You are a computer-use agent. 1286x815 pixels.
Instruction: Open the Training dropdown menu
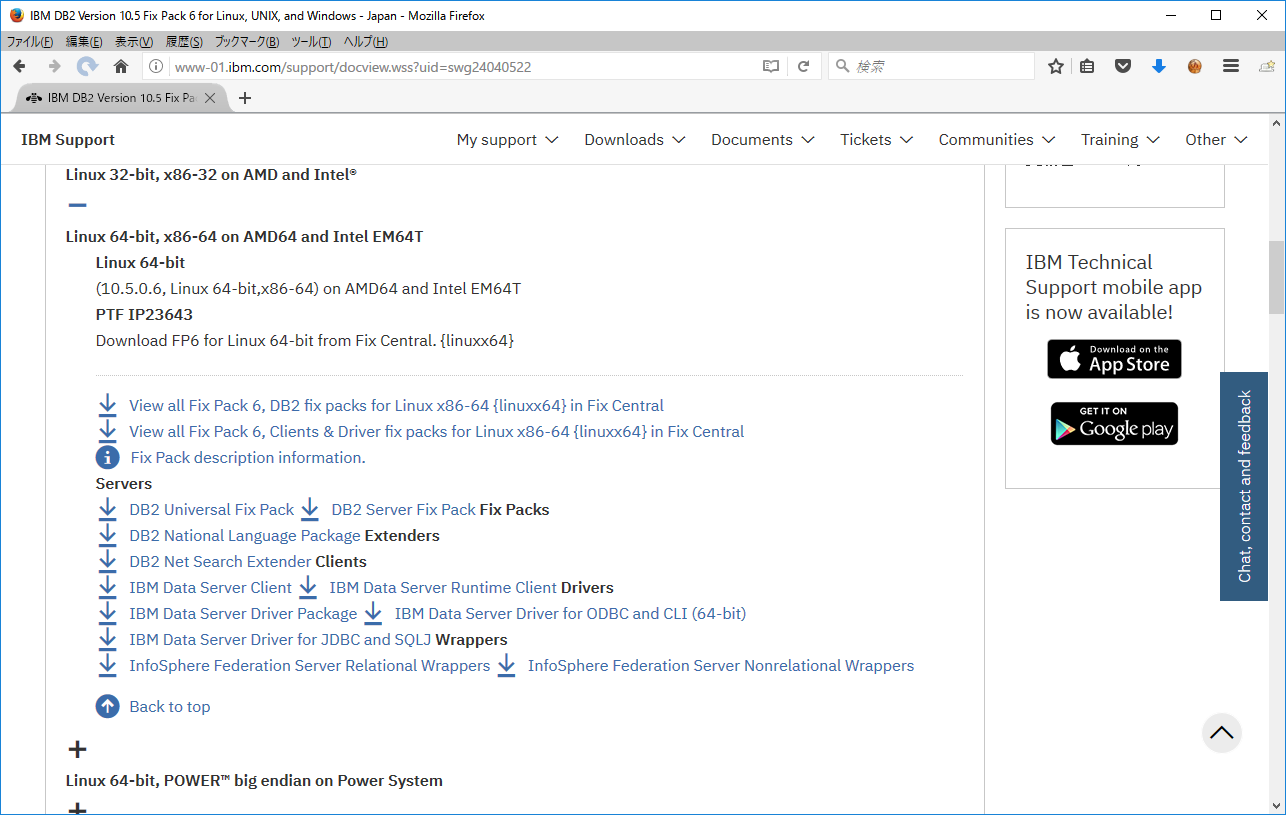(x=1120, y=140)
